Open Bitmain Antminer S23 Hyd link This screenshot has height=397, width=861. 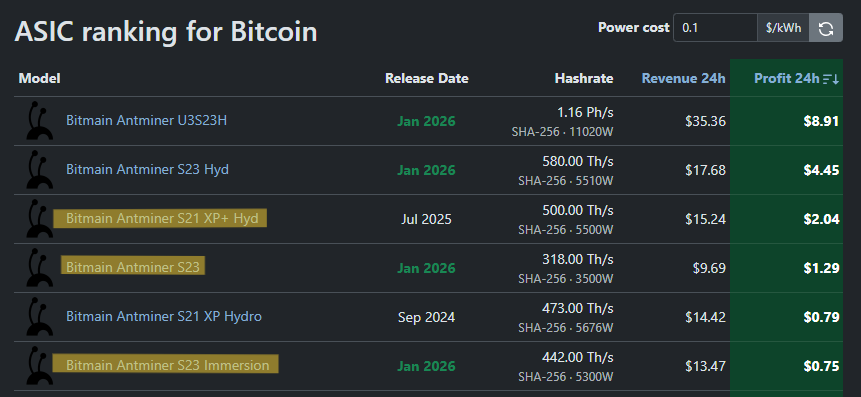click(x=147, y=169)
